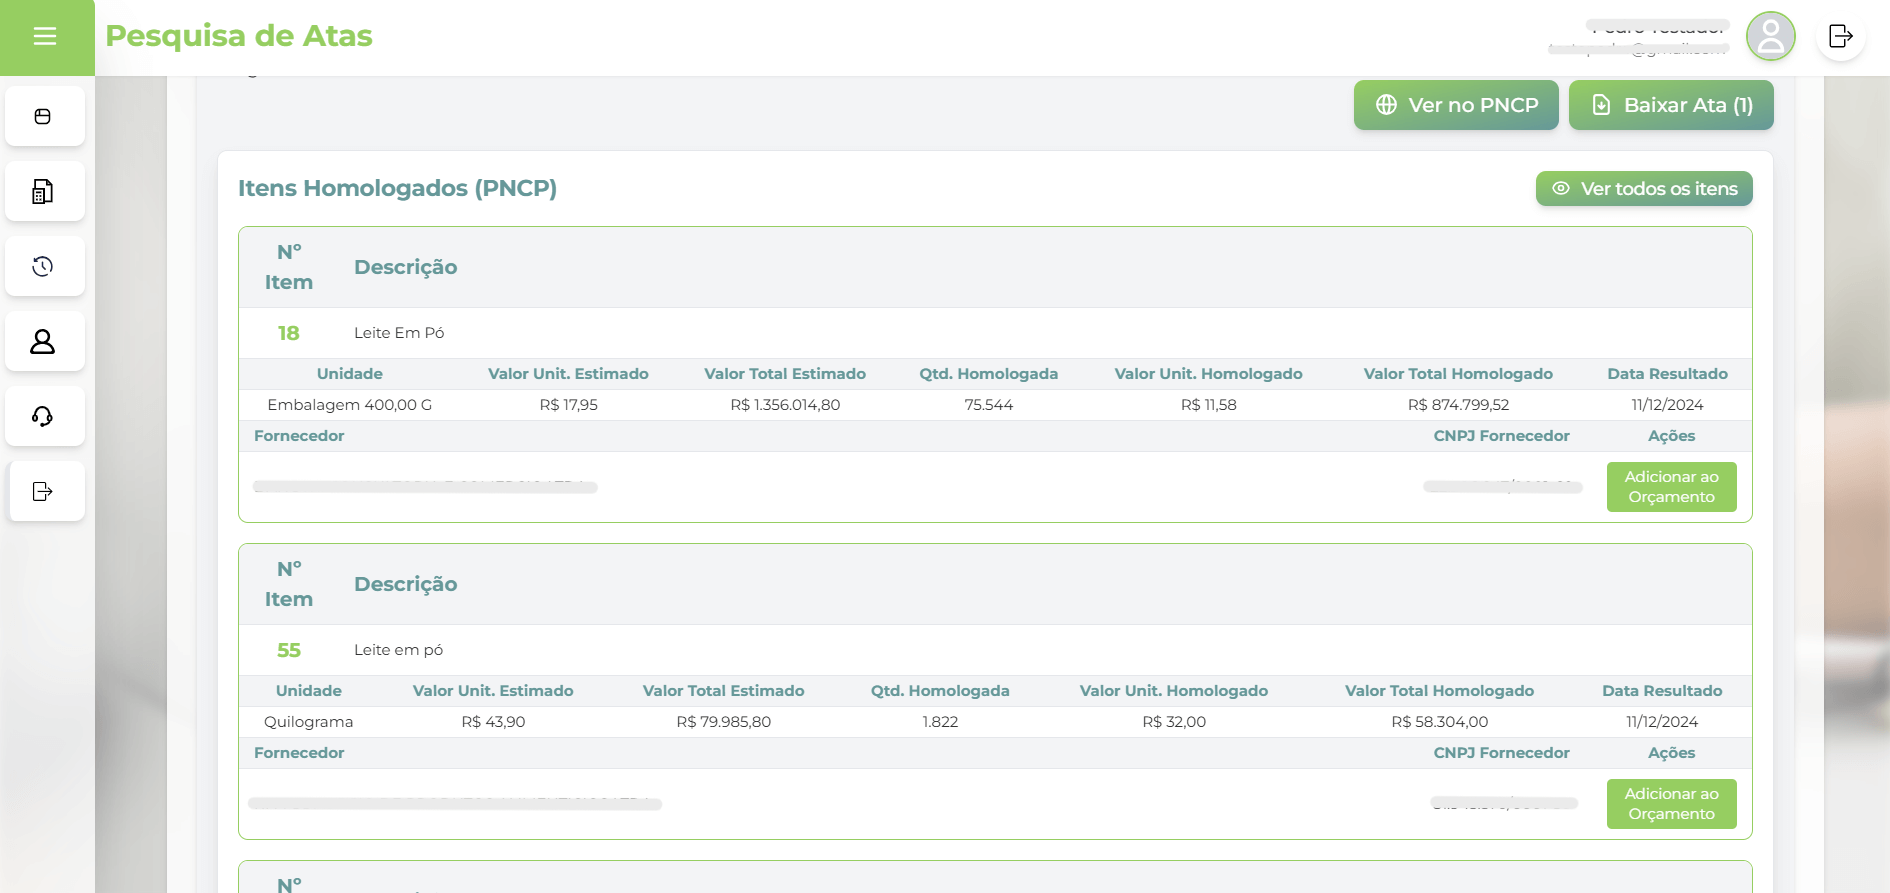Click the 'Quilograma' unit cell

(308, 722)
